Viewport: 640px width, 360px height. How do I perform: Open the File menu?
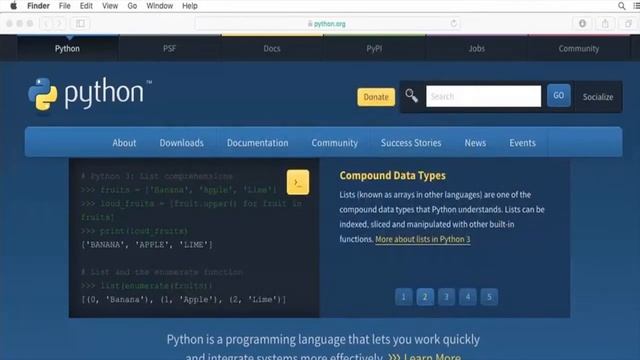[x=64, y=6]
